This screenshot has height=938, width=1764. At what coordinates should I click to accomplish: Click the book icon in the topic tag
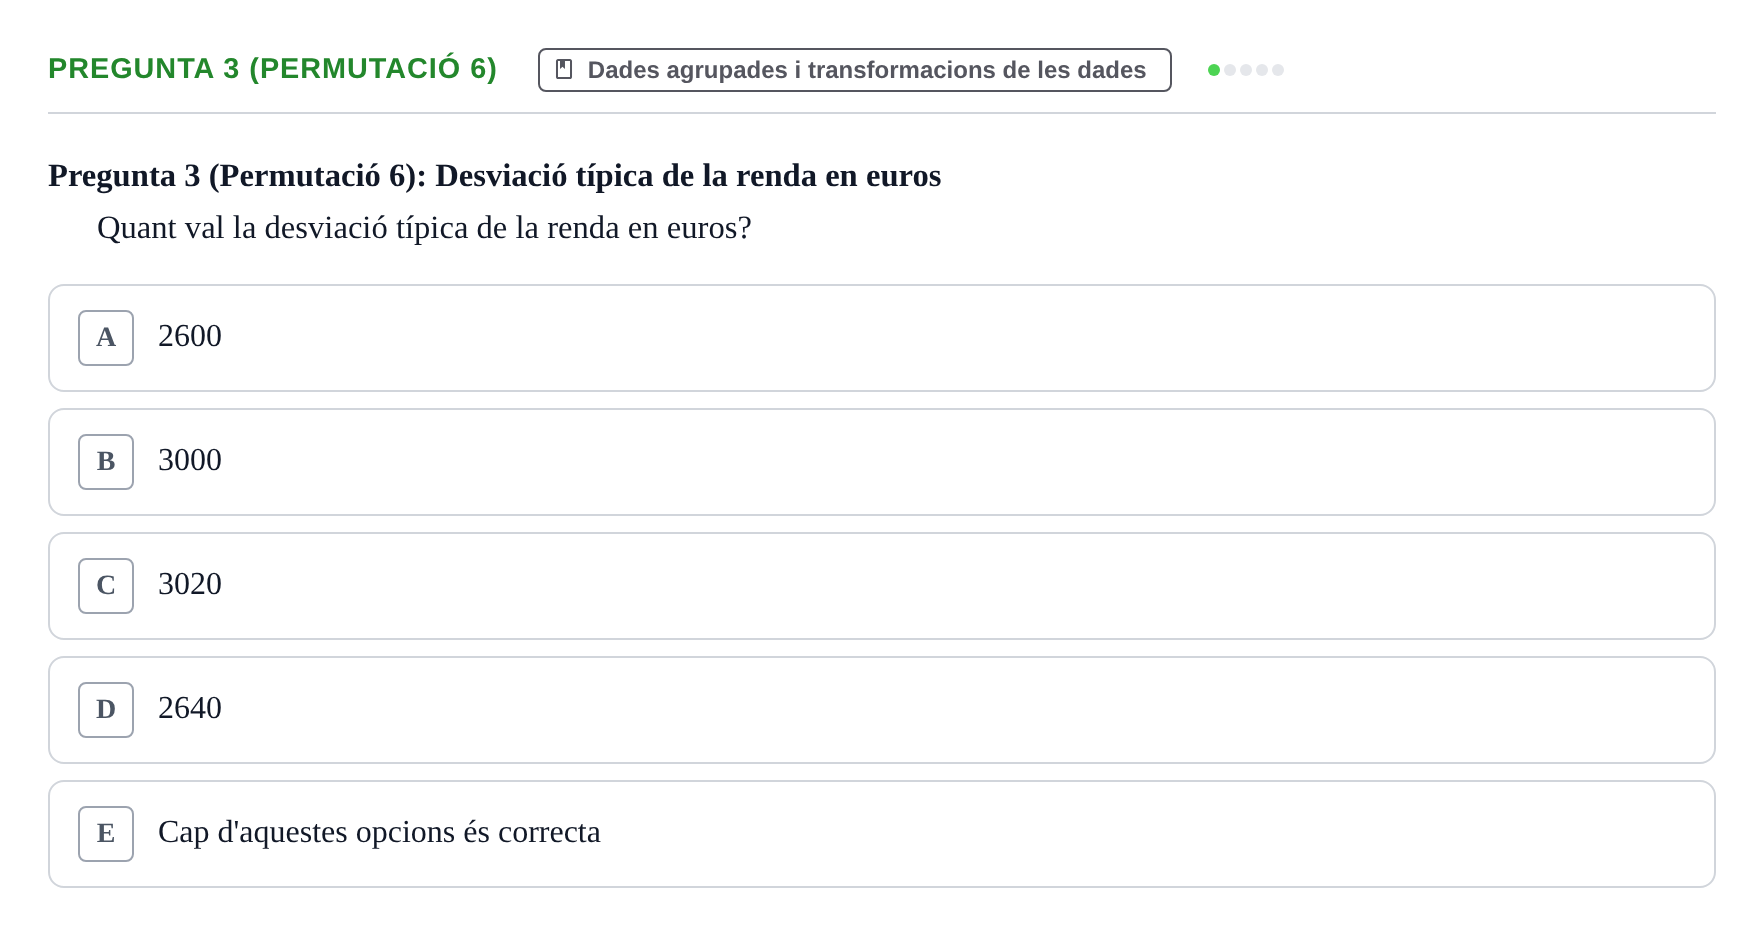564,69
